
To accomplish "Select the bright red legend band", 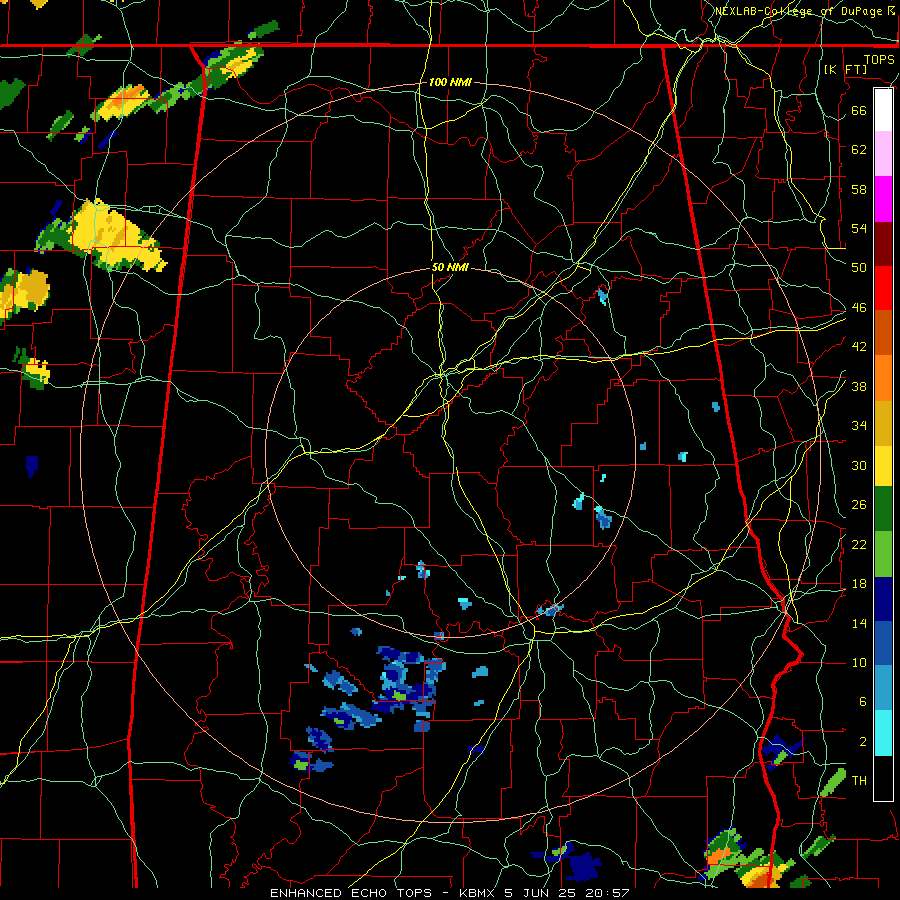I will coord(883,288).
